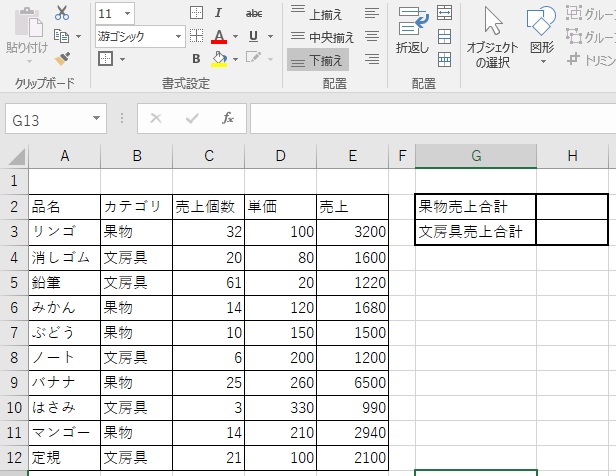This screenshot has width=616, height=476.
Task: Apply the yellow fill color bucket
Action: tap(219, 59)
